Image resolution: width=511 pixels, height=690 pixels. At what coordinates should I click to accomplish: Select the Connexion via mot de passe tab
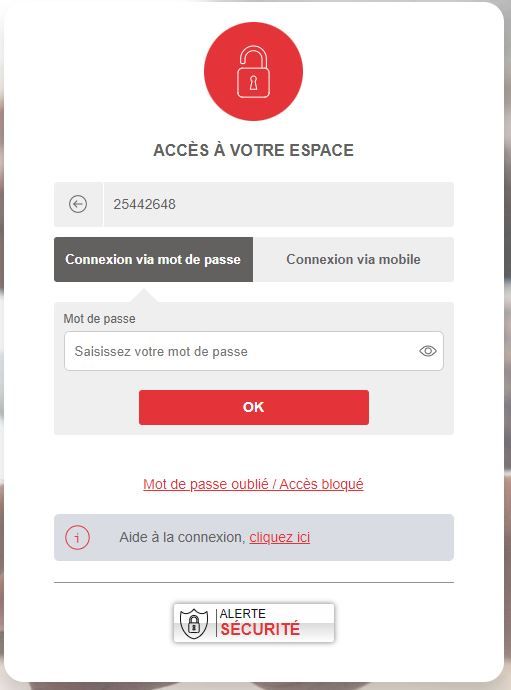pos(153,259)
